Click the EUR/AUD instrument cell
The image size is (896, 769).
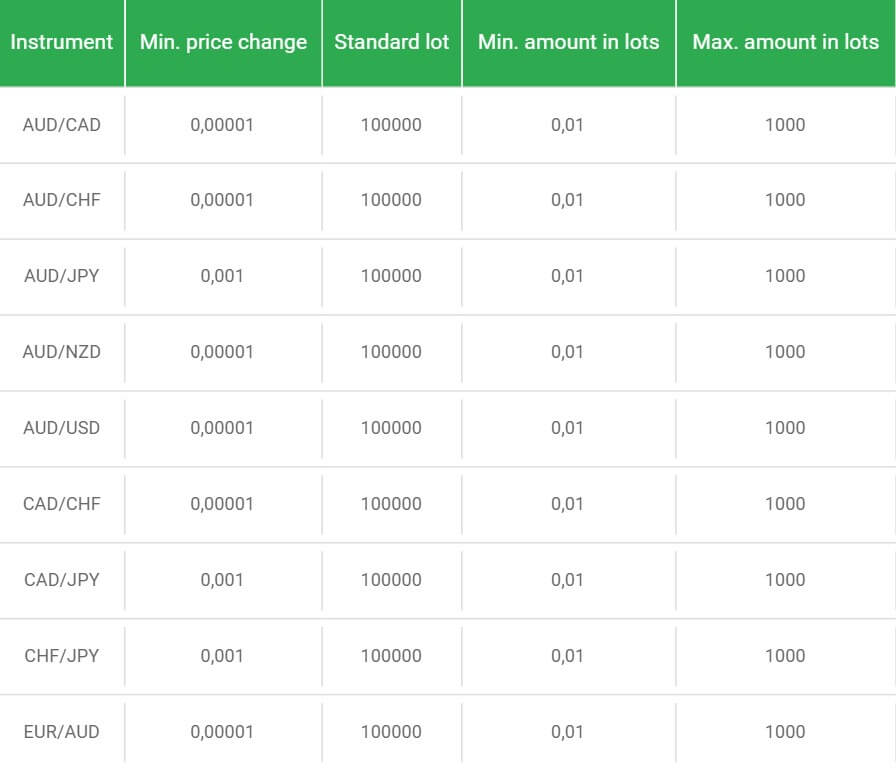[x=62, y=732]
